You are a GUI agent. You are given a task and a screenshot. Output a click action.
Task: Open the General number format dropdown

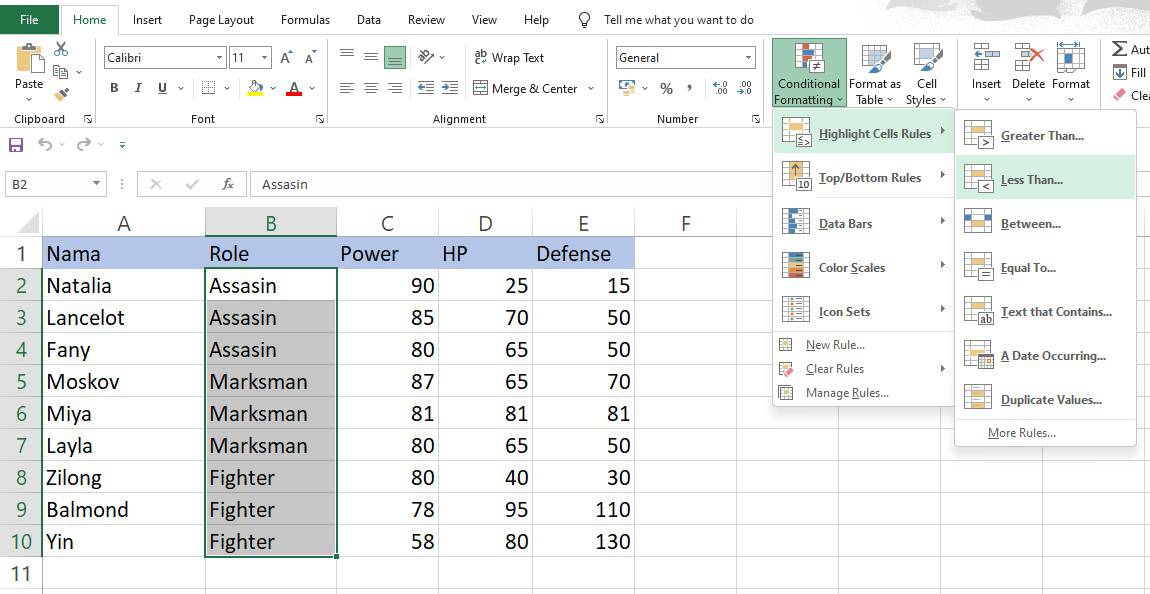coord(748,58)
